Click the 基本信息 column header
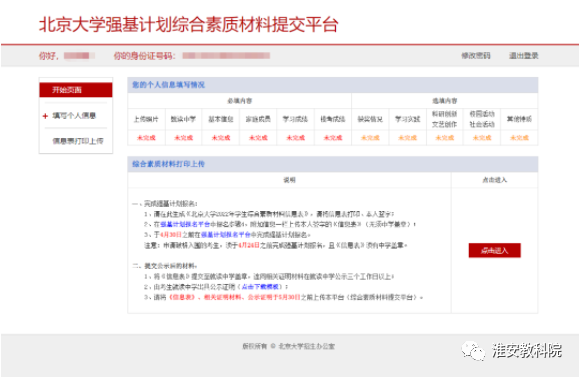The image size is (580, 377). point(221,119)
